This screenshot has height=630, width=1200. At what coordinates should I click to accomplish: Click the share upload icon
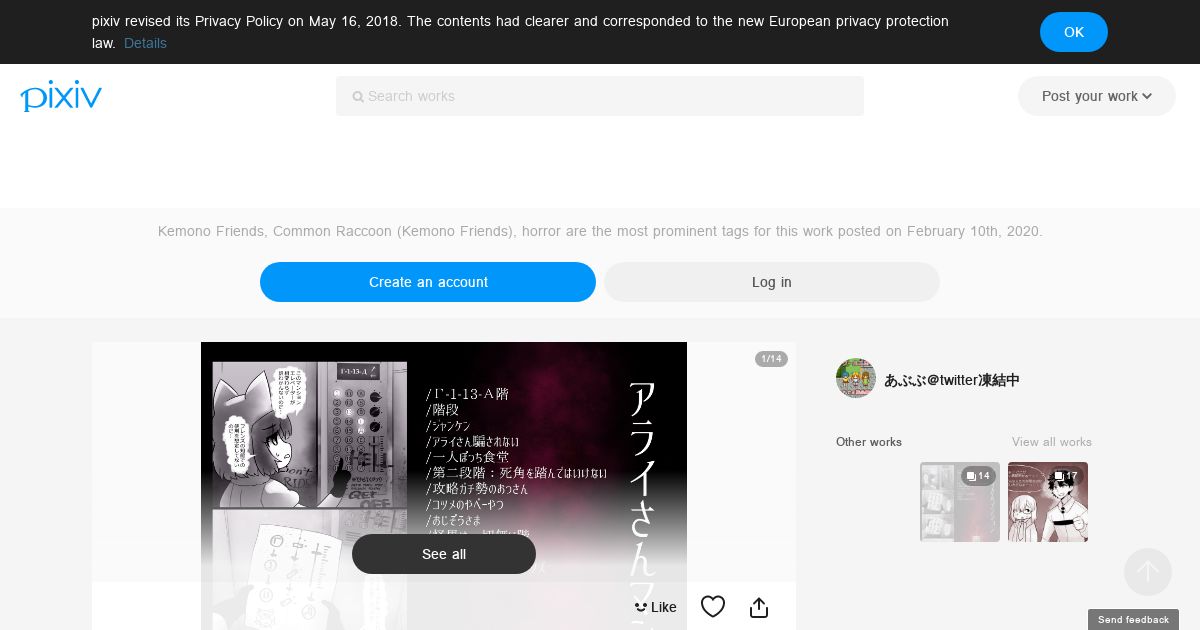coord(759,607)
